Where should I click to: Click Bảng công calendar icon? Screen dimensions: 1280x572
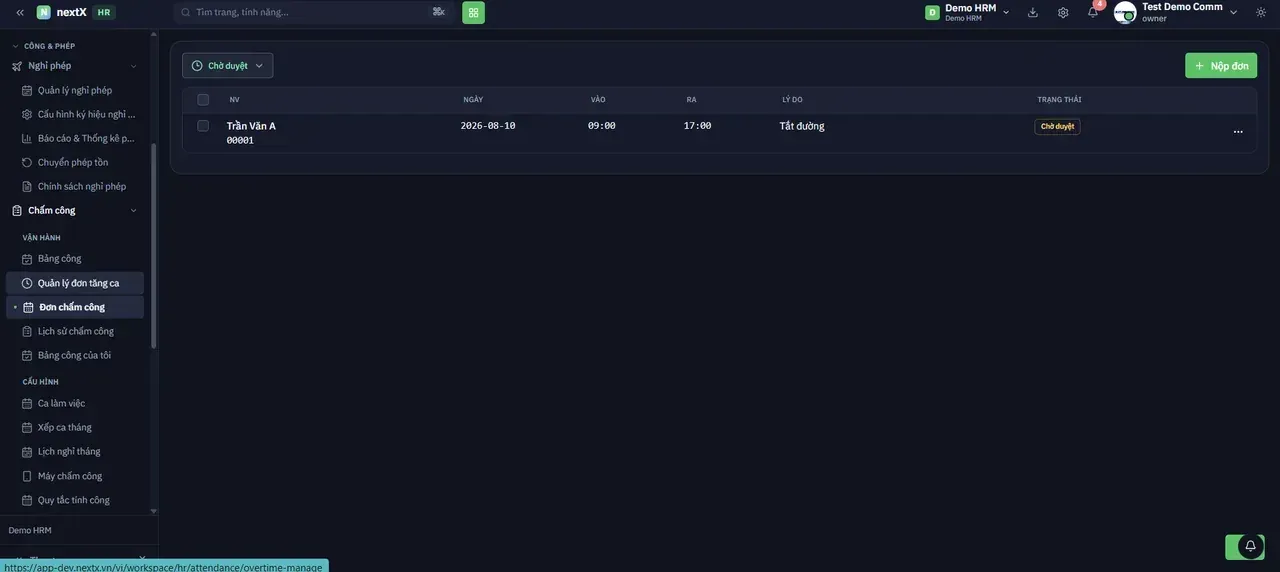click(27, 259)
